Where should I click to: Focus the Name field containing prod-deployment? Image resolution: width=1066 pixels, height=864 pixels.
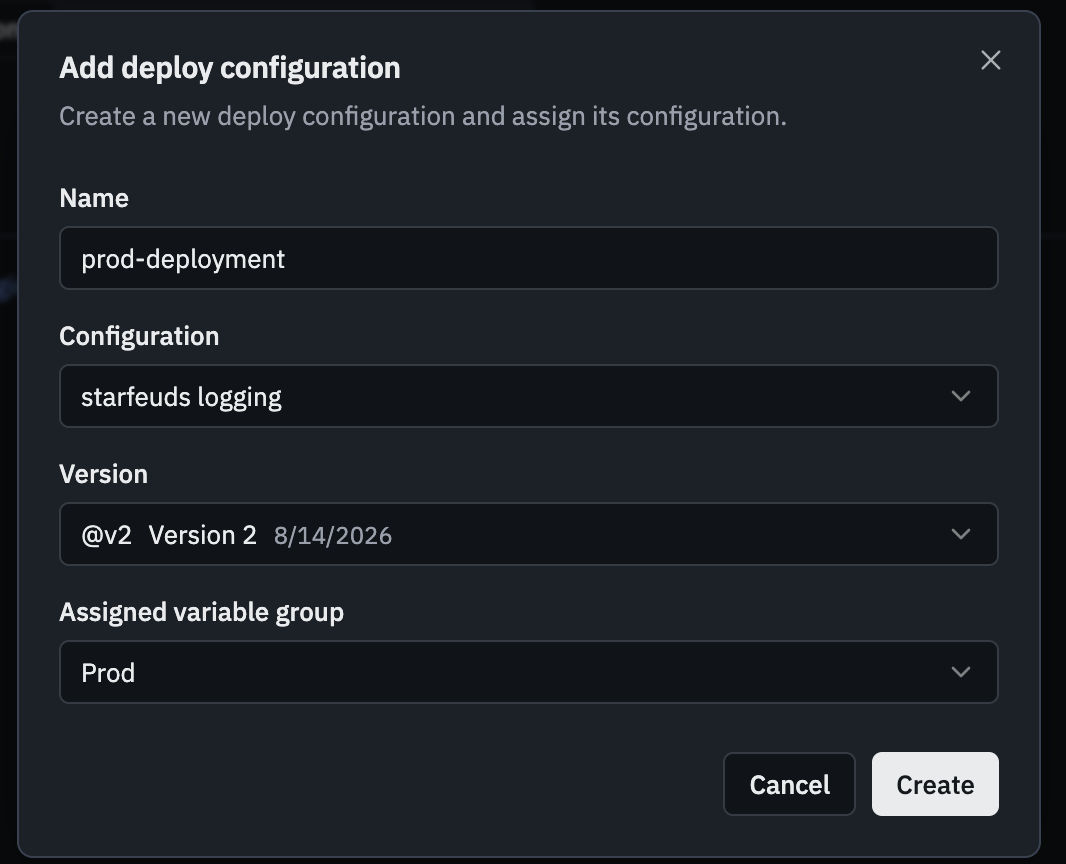[529, 258]
